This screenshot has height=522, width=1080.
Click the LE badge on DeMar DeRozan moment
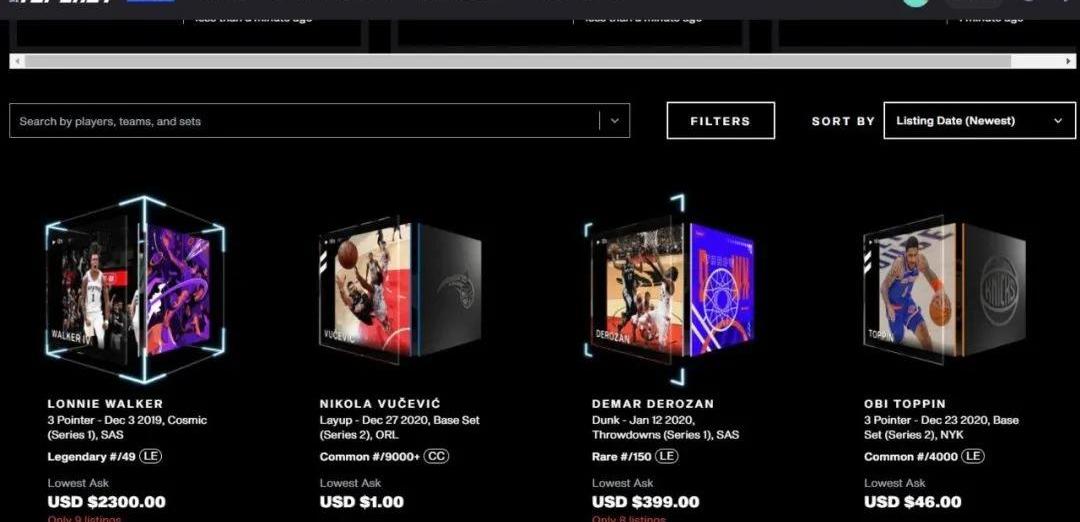[x=666, y=456]
